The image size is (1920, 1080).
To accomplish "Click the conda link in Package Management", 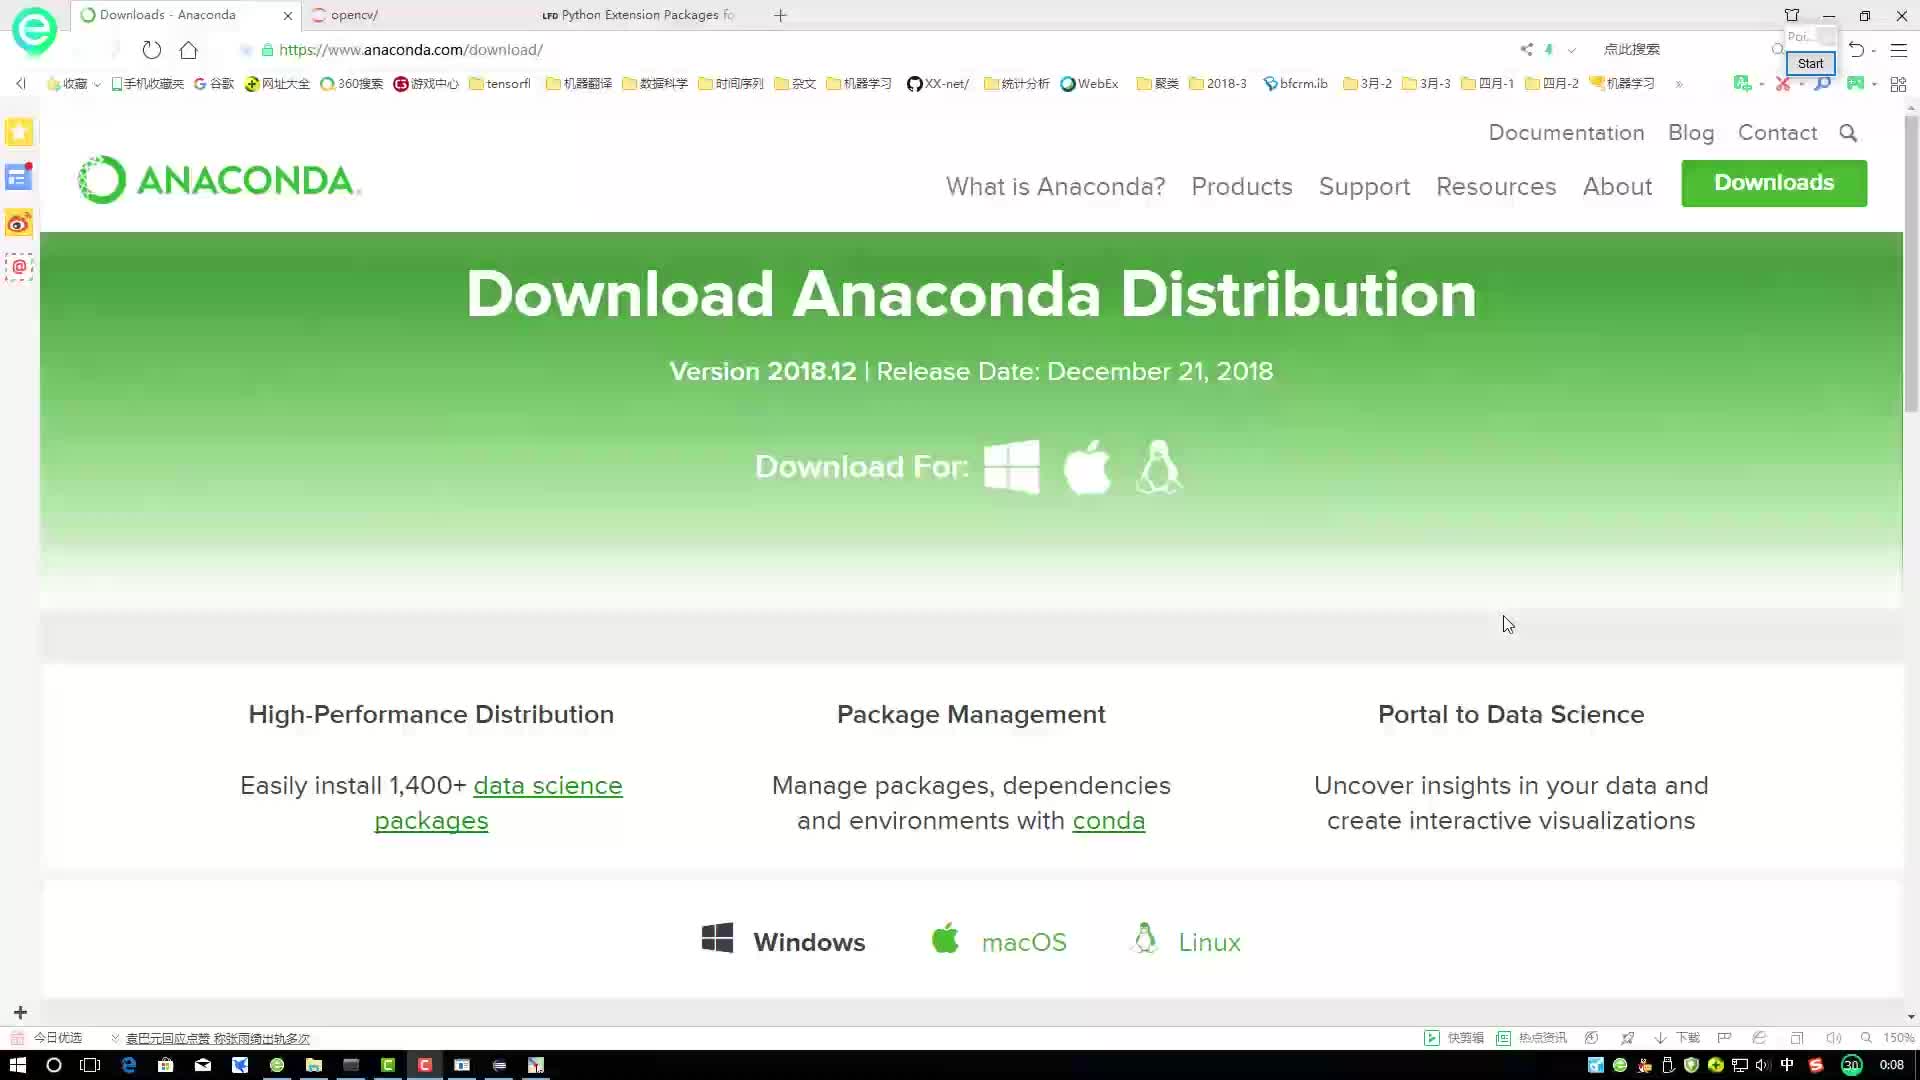I will (x=1109, y=820).
